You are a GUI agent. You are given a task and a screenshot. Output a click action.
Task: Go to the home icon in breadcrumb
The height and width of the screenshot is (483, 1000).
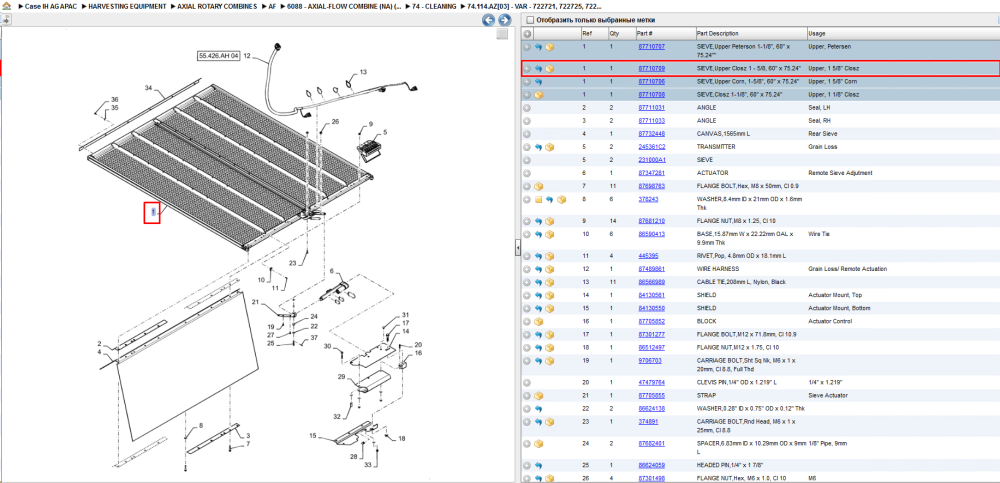(6, 6)
